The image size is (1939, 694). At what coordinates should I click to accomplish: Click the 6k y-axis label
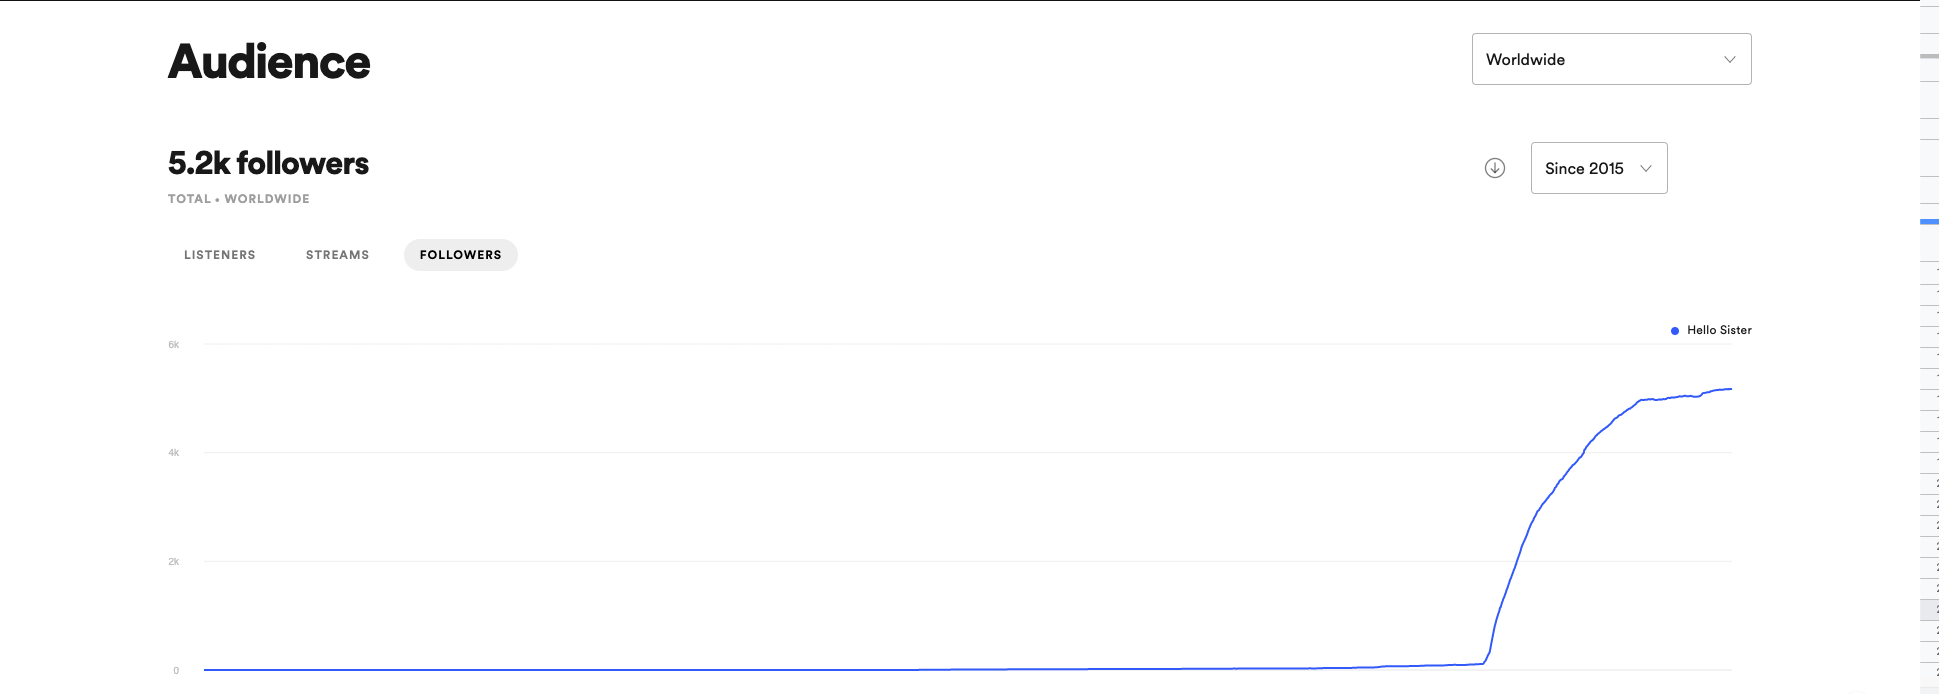coord(174,345)
